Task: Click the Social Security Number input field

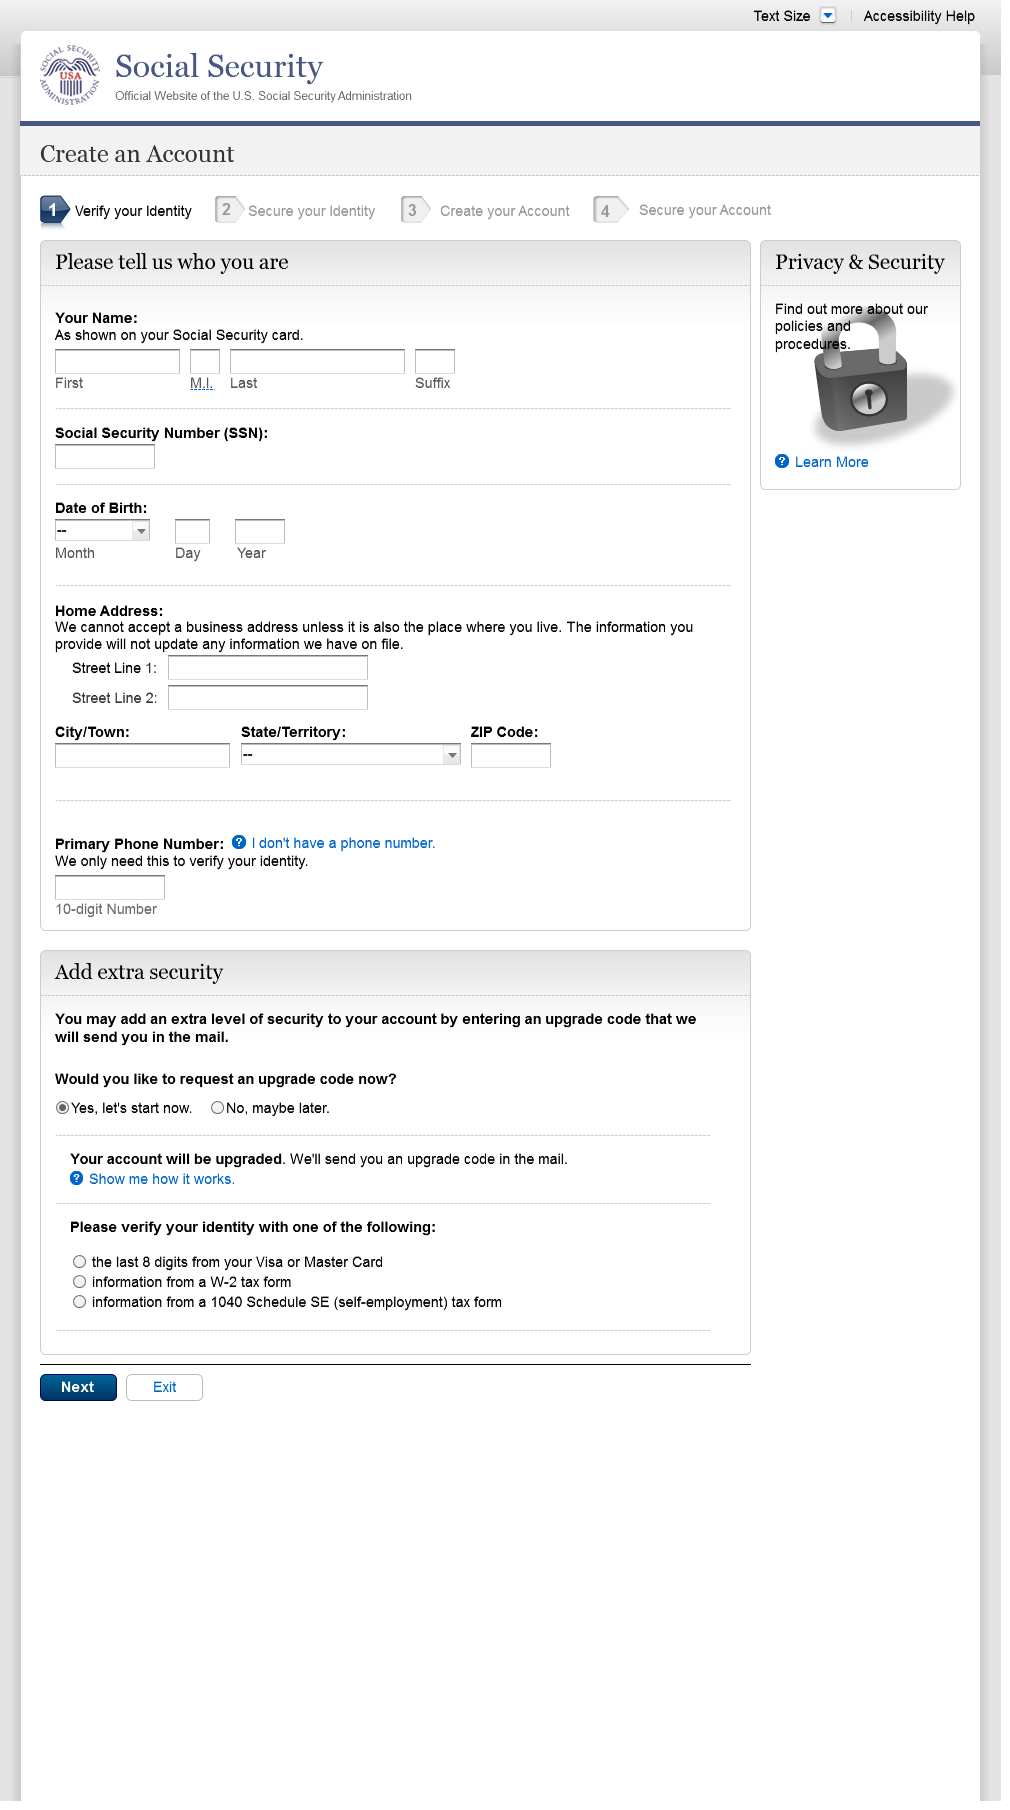Action: coord(105,457)
